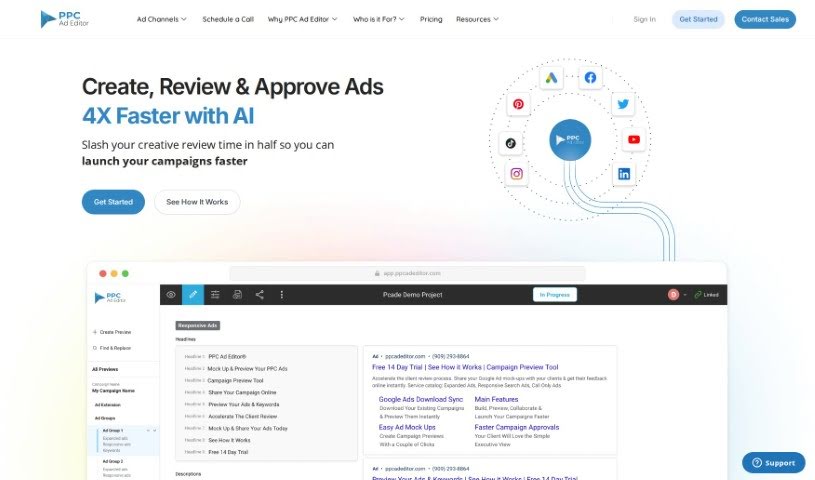Click the hero Get Started button
815x480 pixels.
pos(113,202)
